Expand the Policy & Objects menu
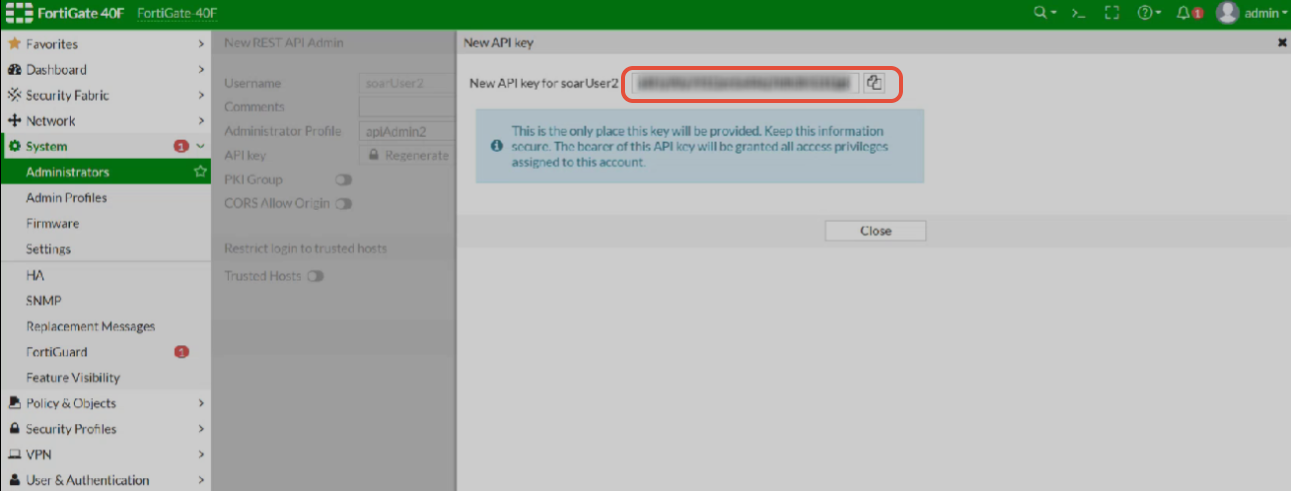The height and width of the screenshot is (491, 1291). click(x=105, y=404)
